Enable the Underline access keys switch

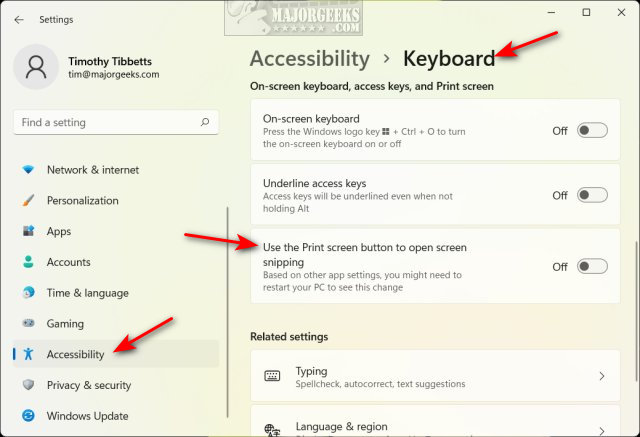592,196
